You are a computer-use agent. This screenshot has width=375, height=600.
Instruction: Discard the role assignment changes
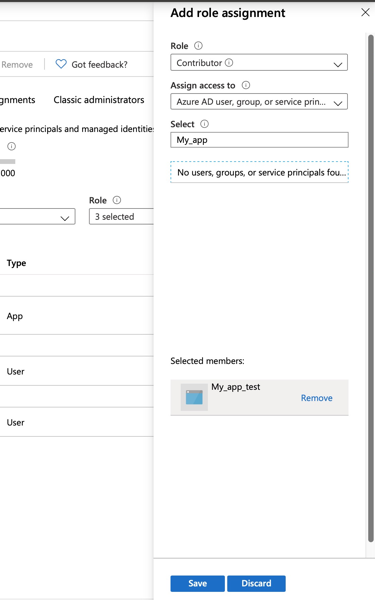coord(256,583)
